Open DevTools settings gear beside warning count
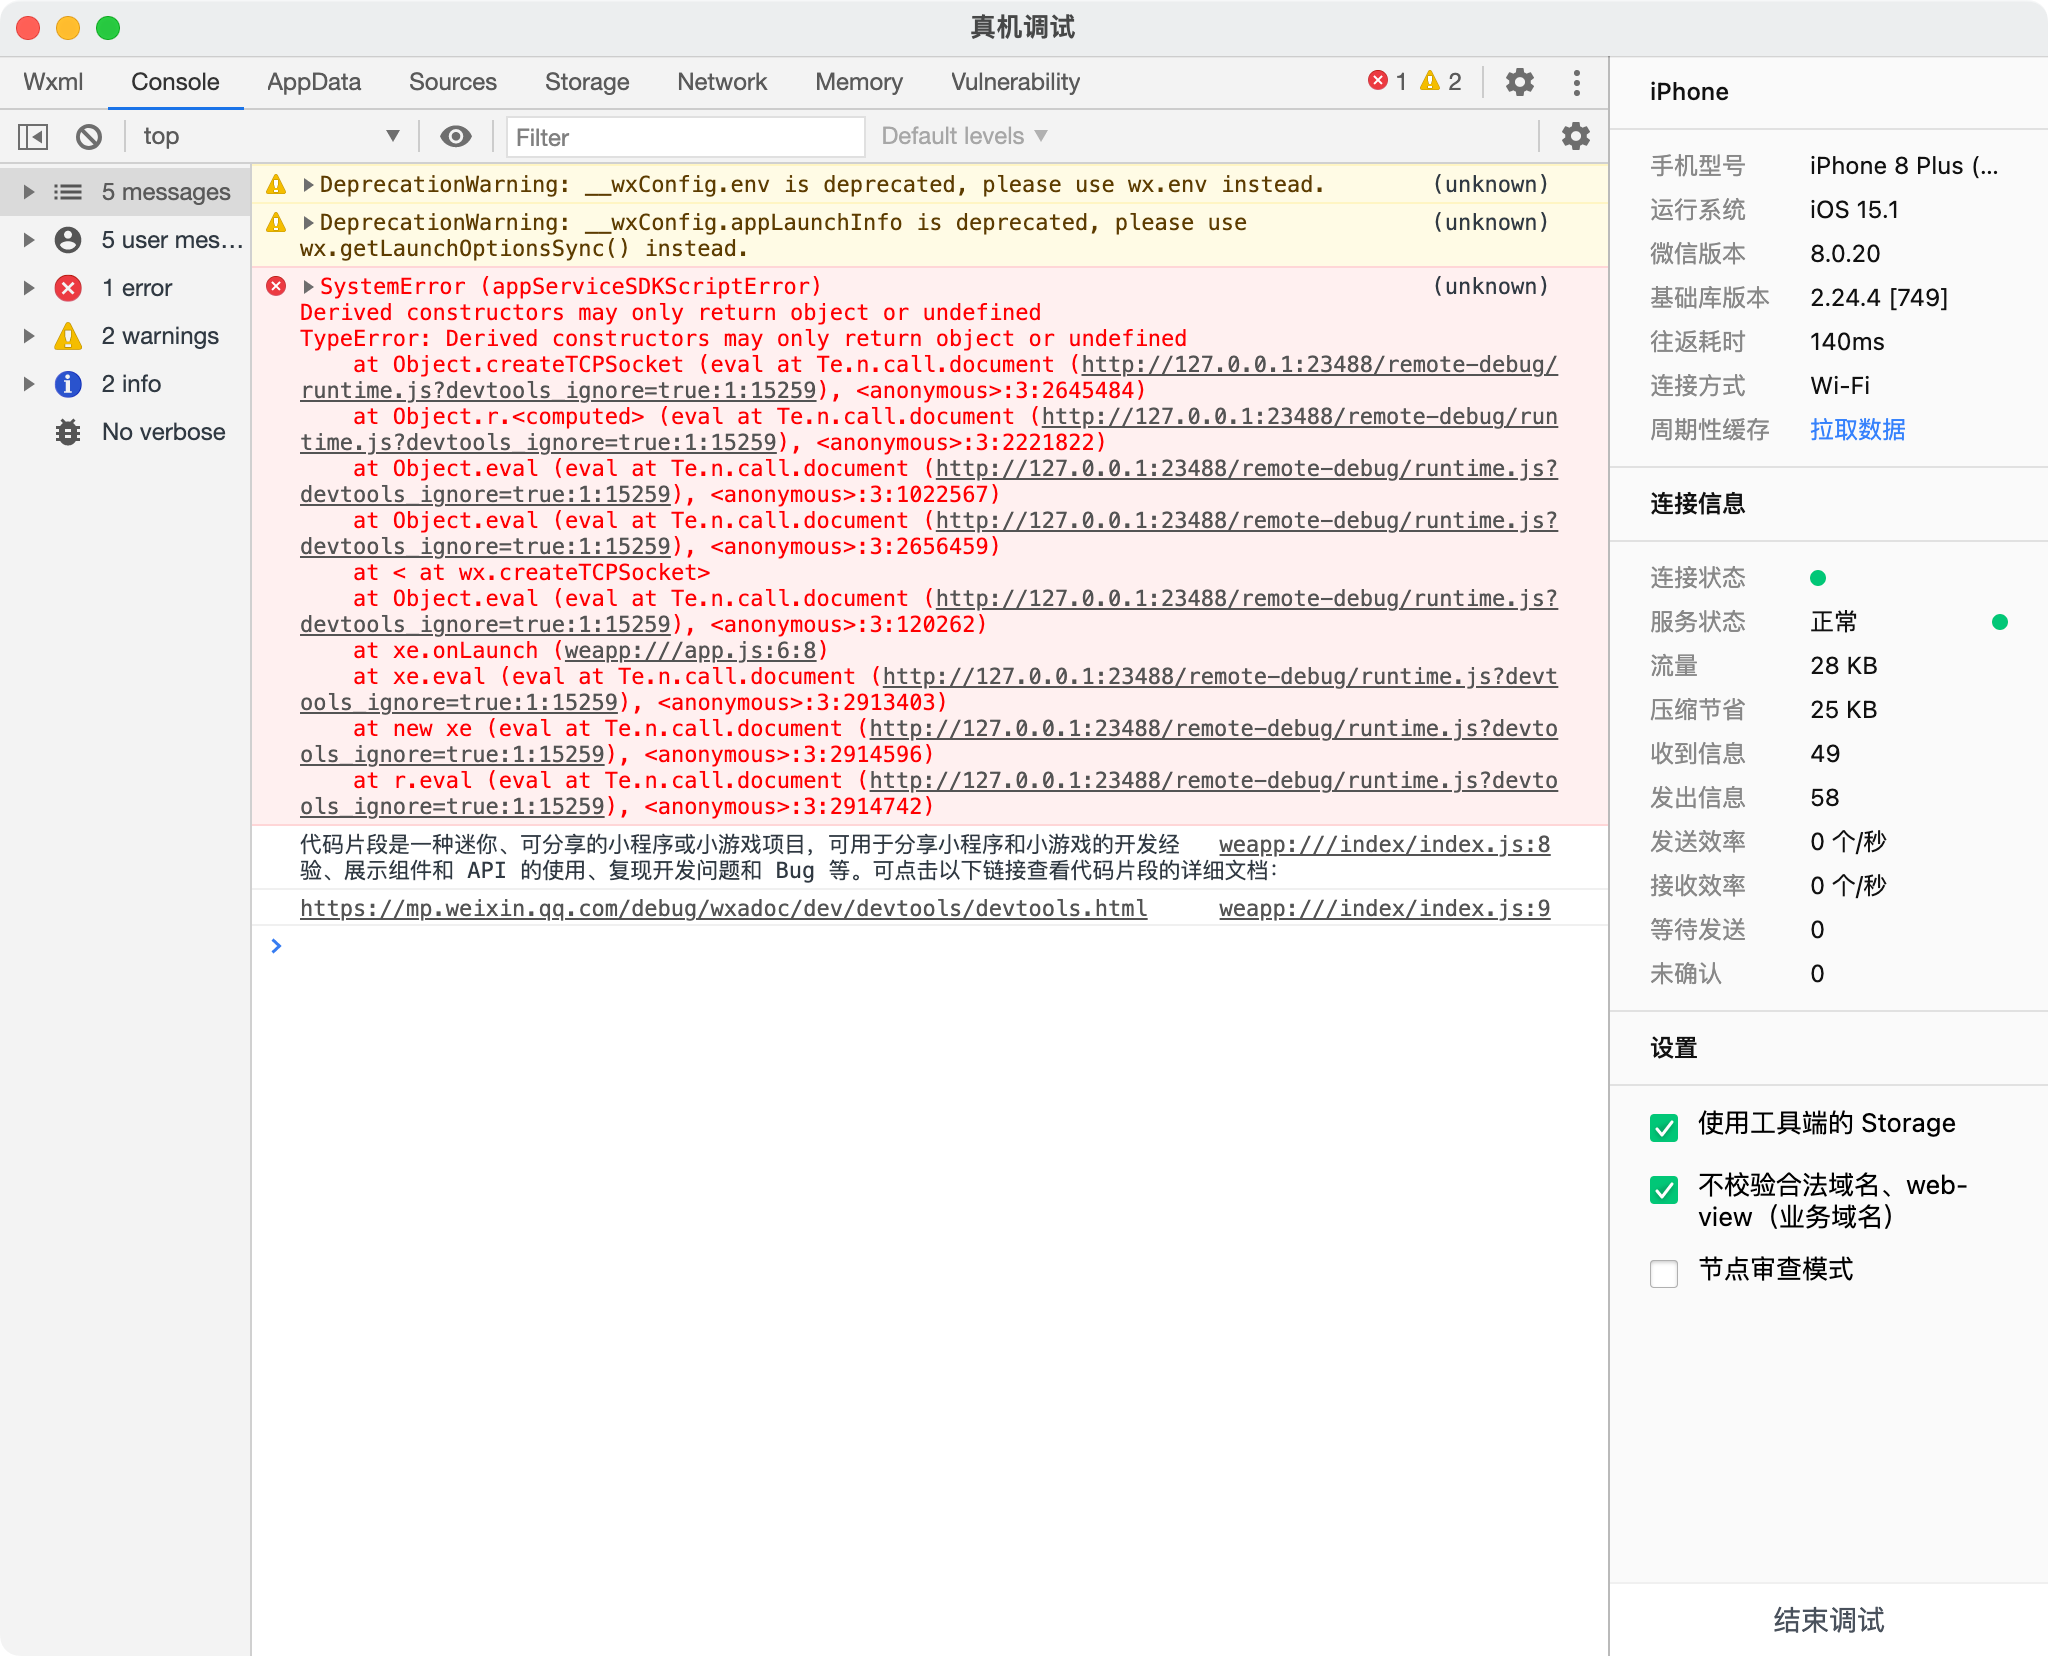Viewport: 2048px width, 1656px height. (x=1519, y=82)
